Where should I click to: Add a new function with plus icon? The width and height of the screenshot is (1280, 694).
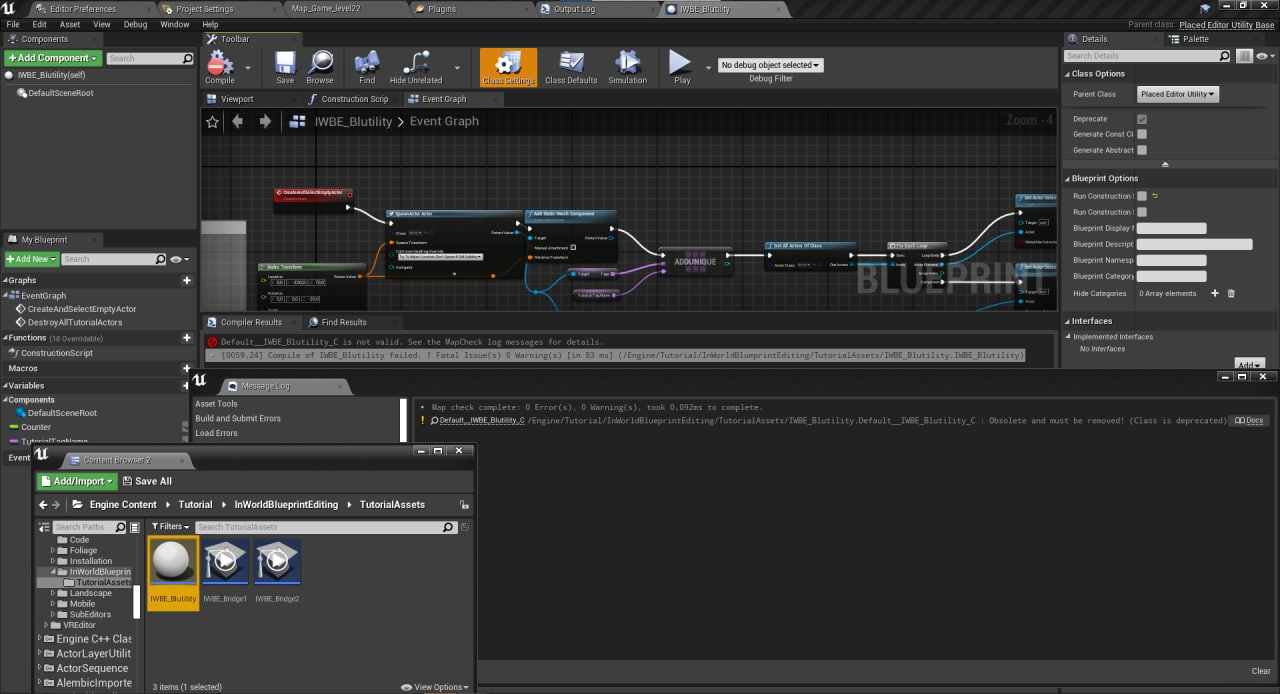click(187, 338)
